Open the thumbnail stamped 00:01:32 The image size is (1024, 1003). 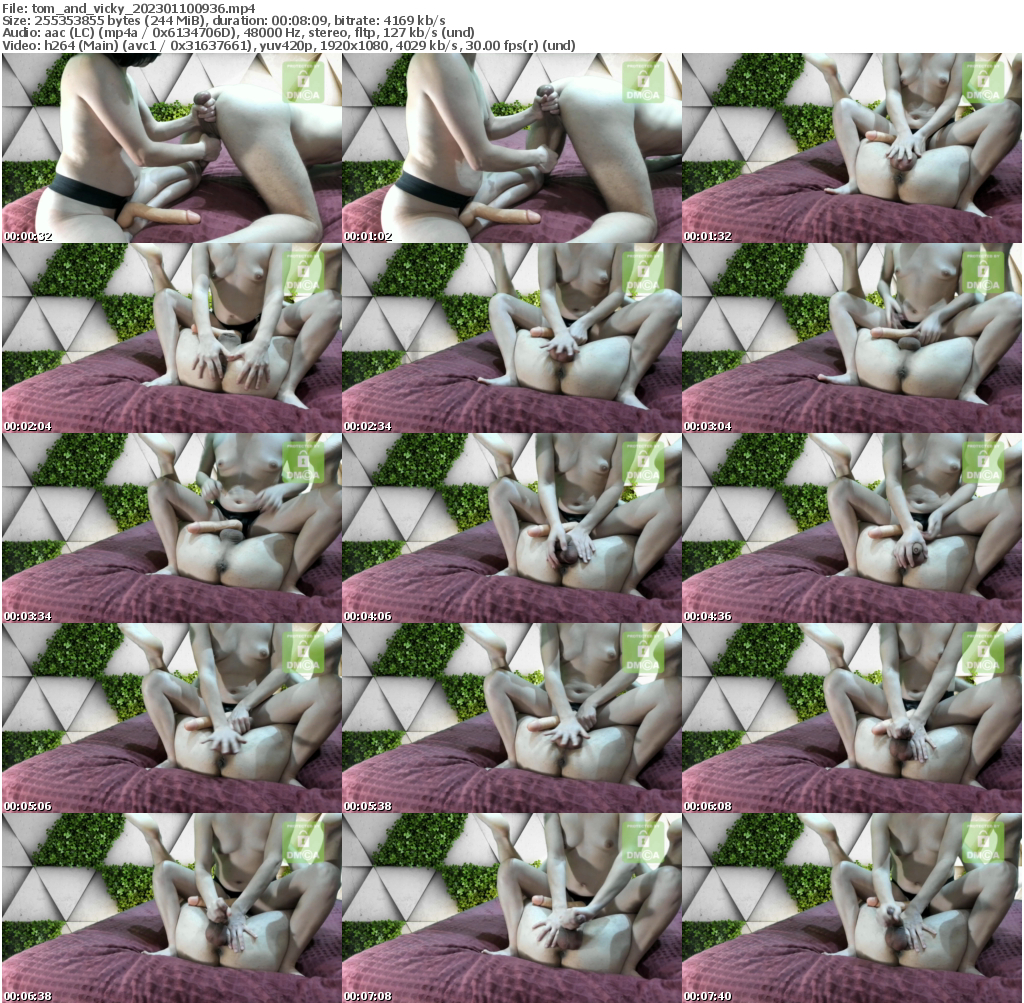pyautogui.click(x=851, y=148)
